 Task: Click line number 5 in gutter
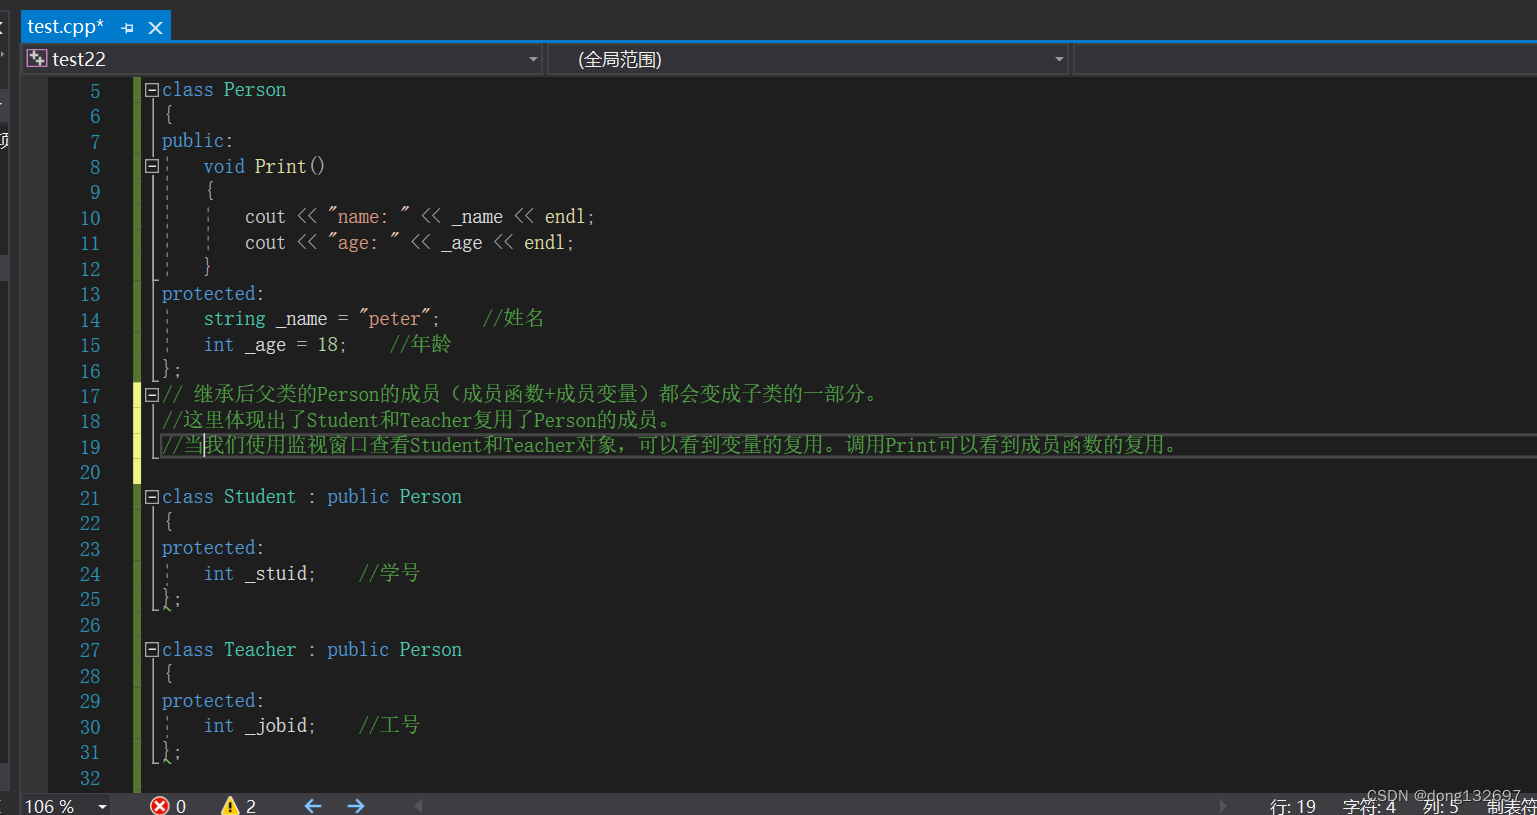pyautogui.click(x=95, y=91)
